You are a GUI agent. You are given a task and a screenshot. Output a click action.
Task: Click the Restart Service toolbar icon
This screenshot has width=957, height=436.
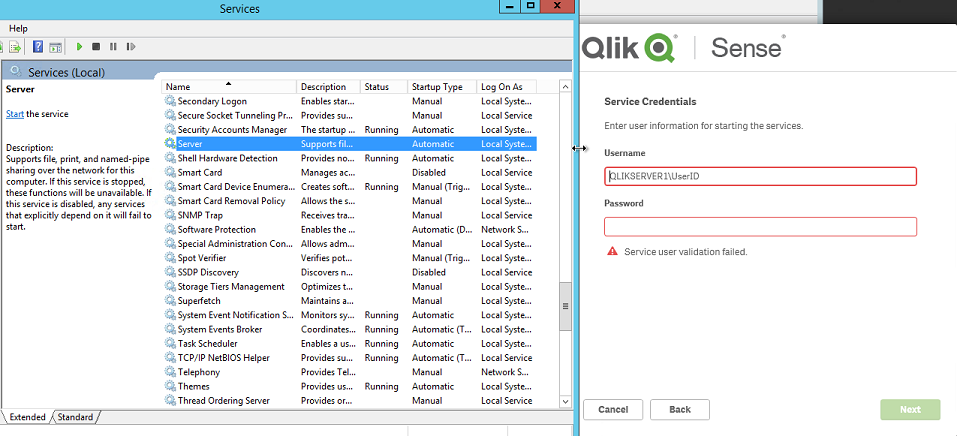point(130,46)
